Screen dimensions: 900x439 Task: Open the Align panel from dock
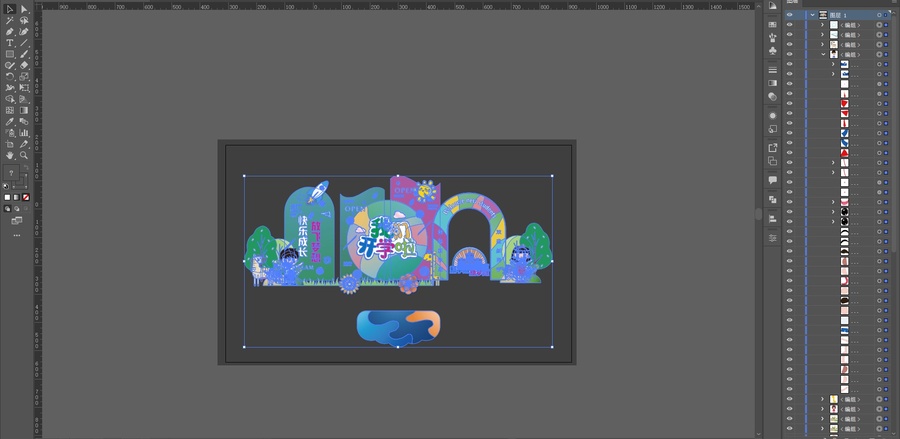pos(773,219)
